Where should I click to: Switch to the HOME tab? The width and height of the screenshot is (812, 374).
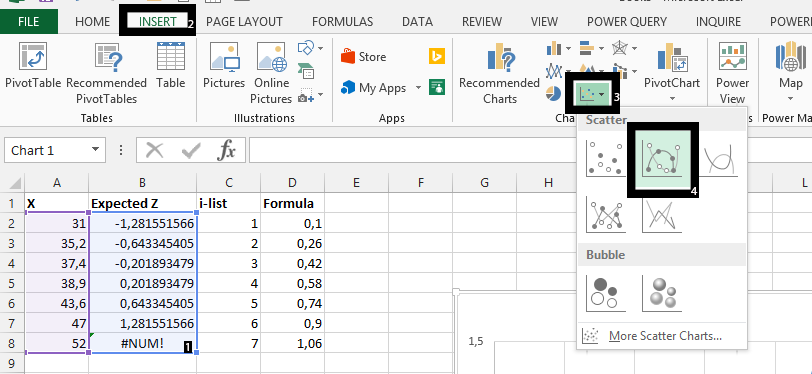click(92, 22)
